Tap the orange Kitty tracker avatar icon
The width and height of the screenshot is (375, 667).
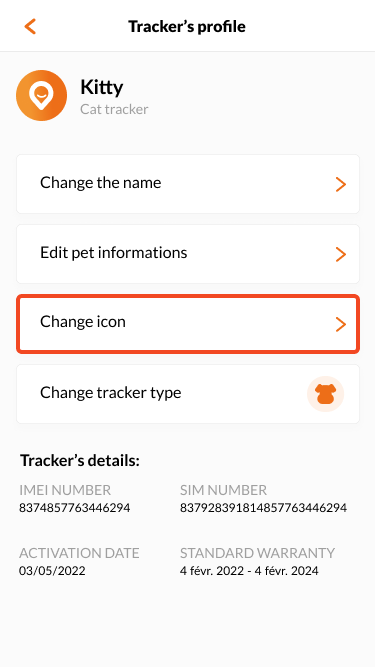[x=41, y=96]
